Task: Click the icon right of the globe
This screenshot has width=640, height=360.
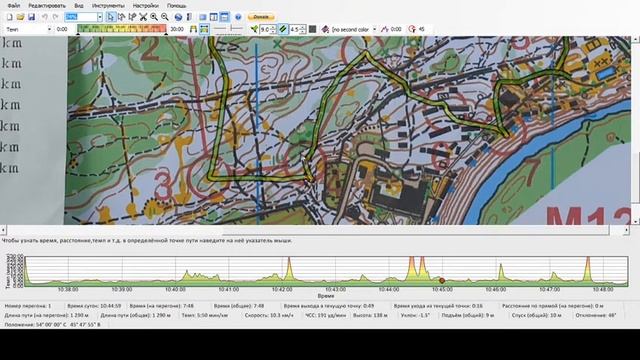Action: [x=189, y=17]
